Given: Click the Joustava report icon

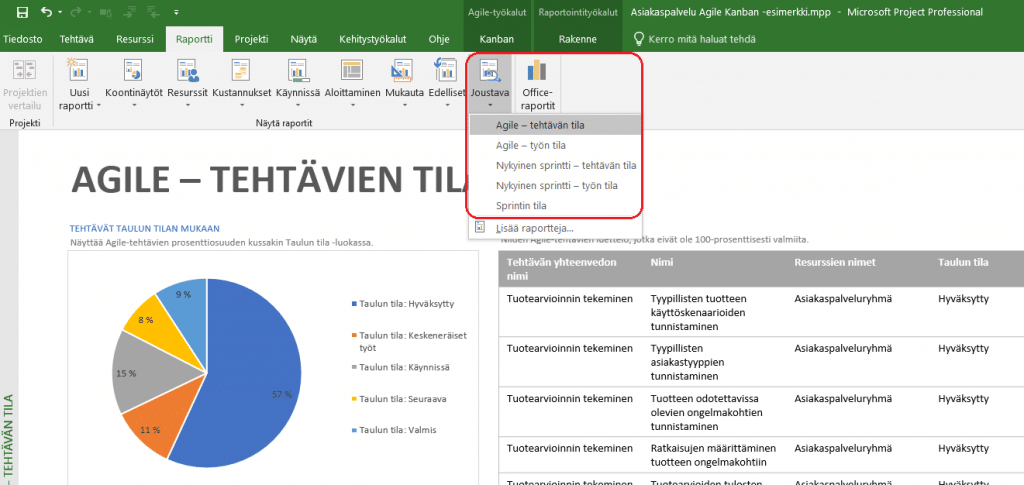Looking at the screenshot, I should (x=489, y=70).
